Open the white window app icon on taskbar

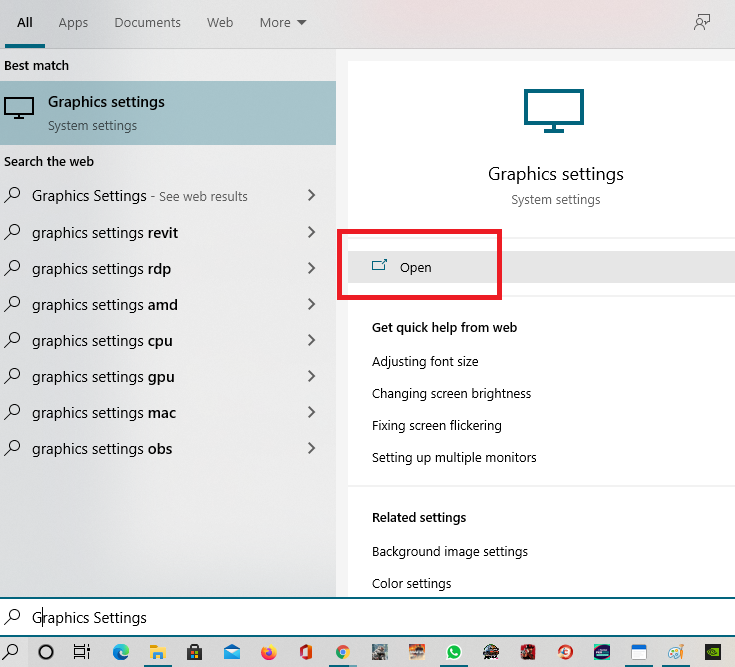tap(638, 652)
